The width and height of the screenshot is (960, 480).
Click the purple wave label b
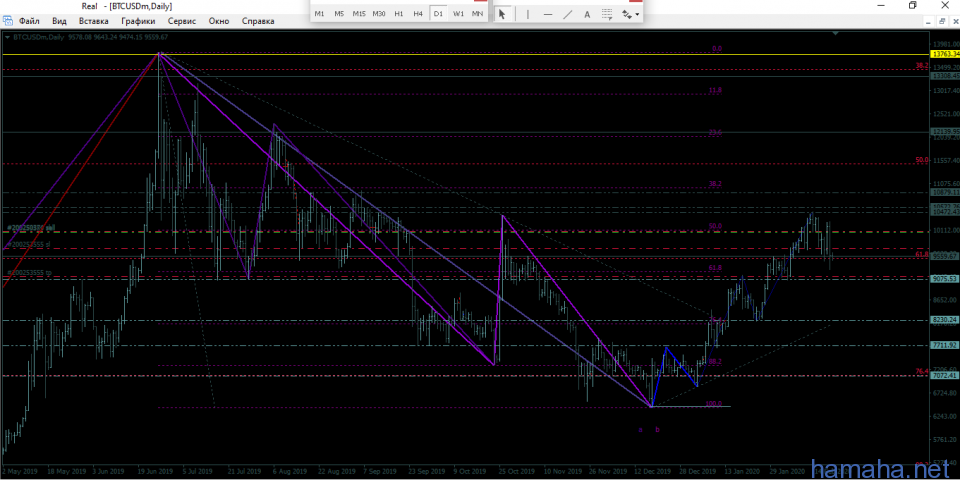[658, 430]
